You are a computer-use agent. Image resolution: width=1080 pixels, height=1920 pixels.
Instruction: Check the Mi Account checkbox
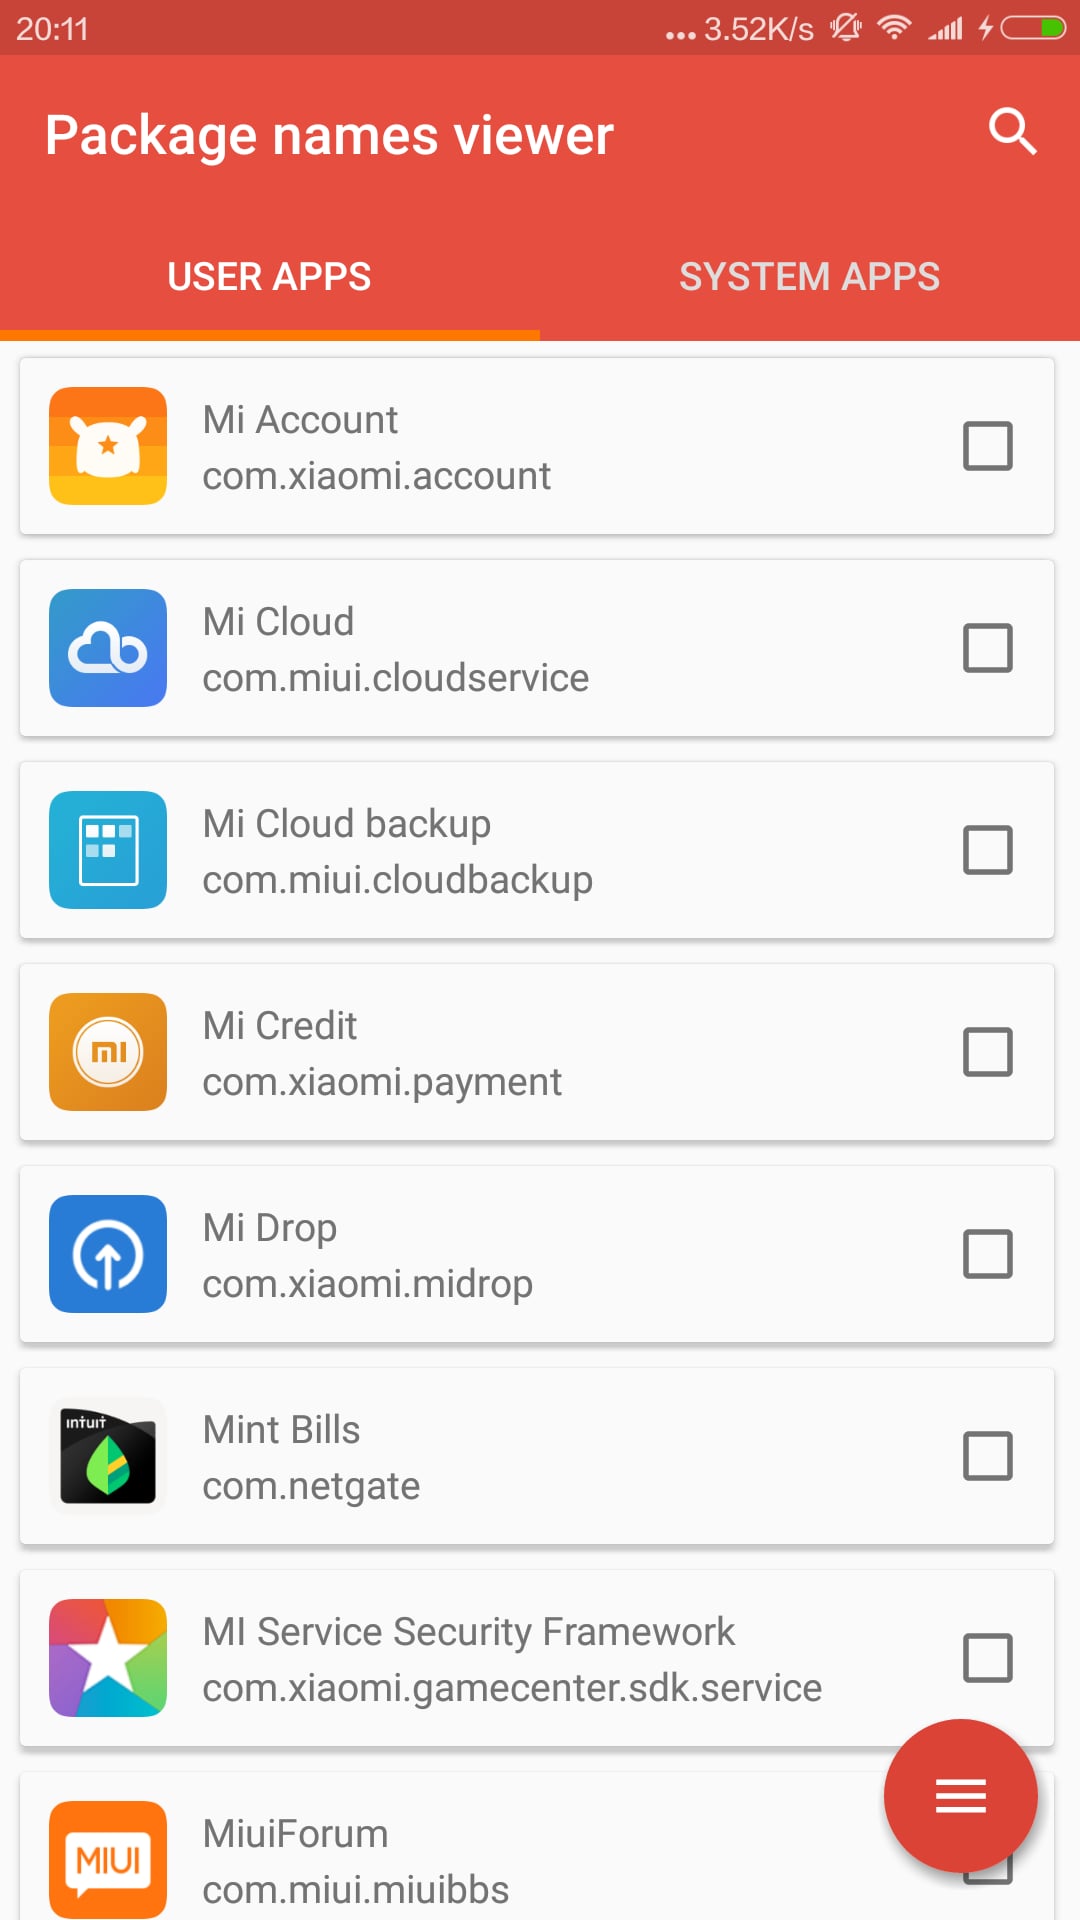click(x=987, y=446)
